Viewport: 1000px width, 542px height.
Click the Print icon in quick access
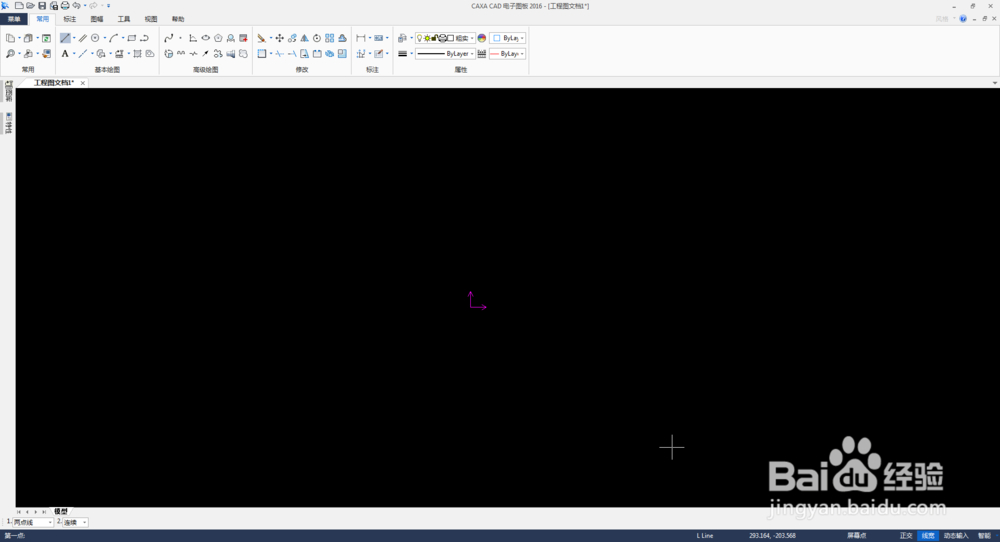[x=65, y=6]
